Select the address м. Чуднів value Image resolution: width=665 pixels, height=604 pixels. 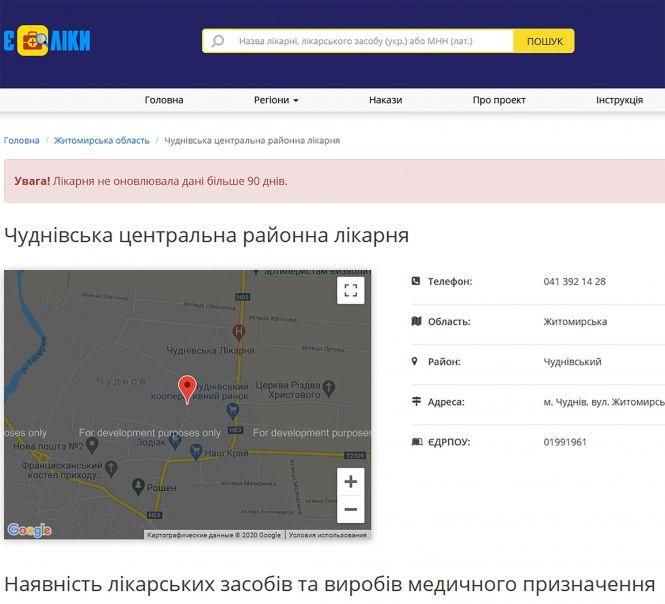point(604,402)
